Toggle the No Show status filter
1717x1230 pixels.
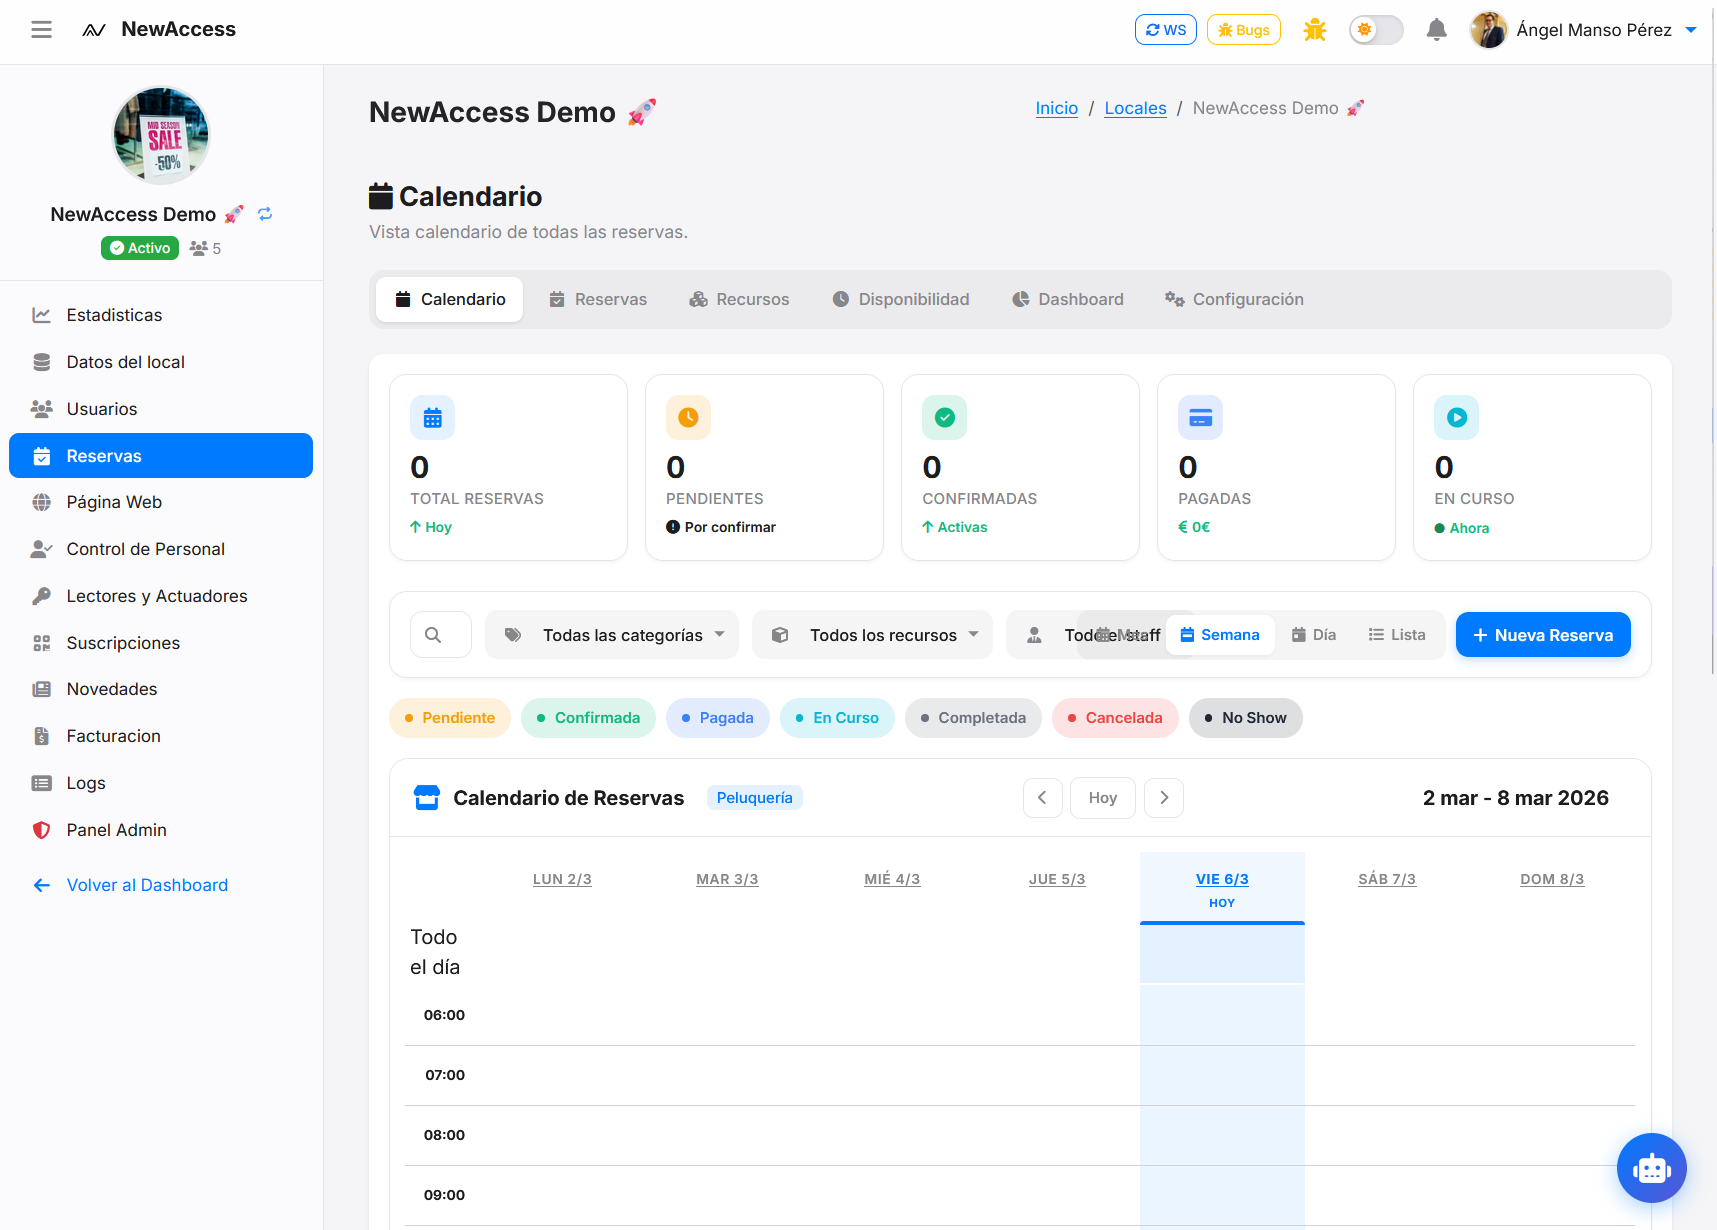click(1245, 718)
